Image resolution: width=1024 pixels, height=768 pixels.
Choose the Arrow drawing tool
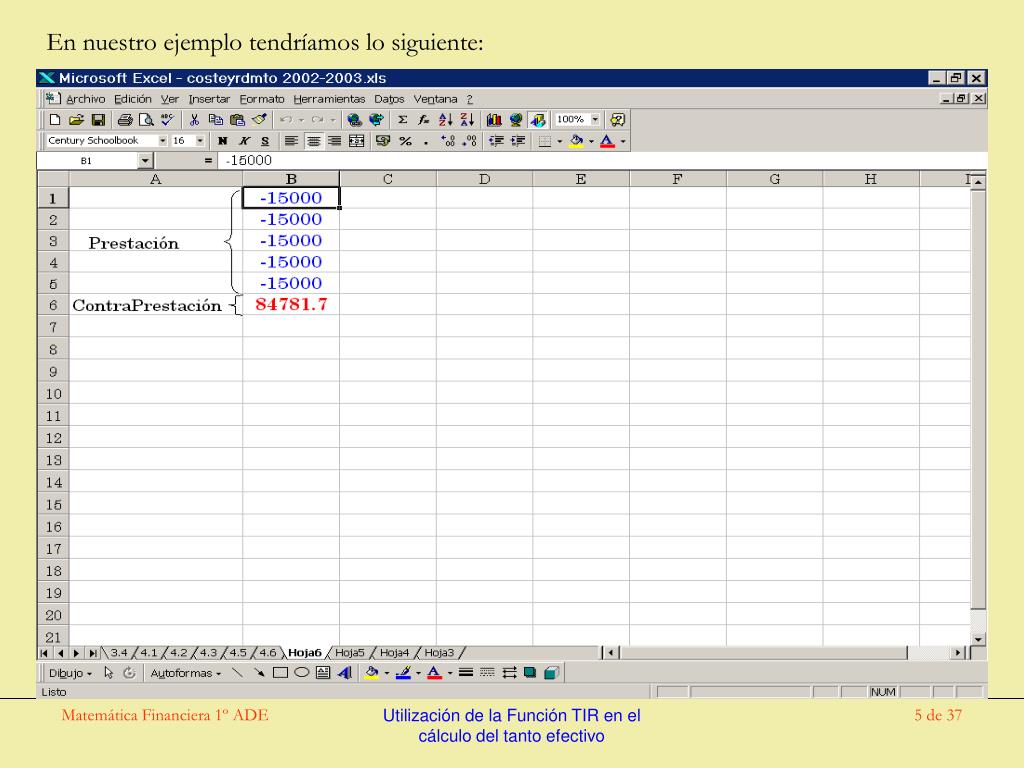click(259, 673)
